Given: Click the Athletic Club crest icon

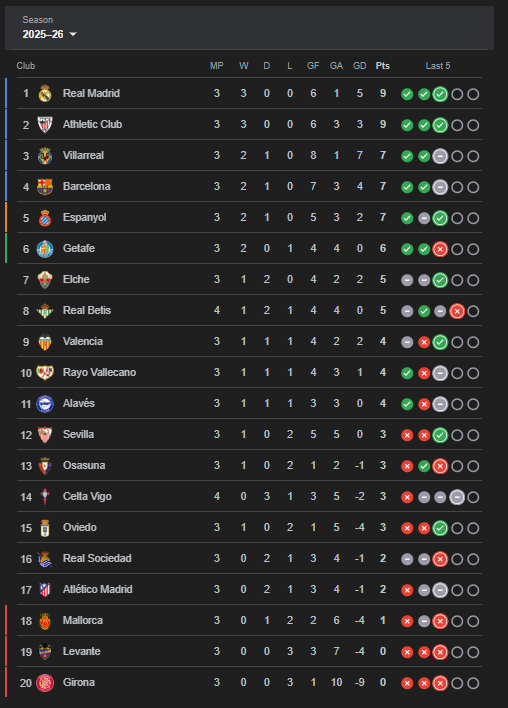Looking at the screenshot, I should (x=45, y=125).
